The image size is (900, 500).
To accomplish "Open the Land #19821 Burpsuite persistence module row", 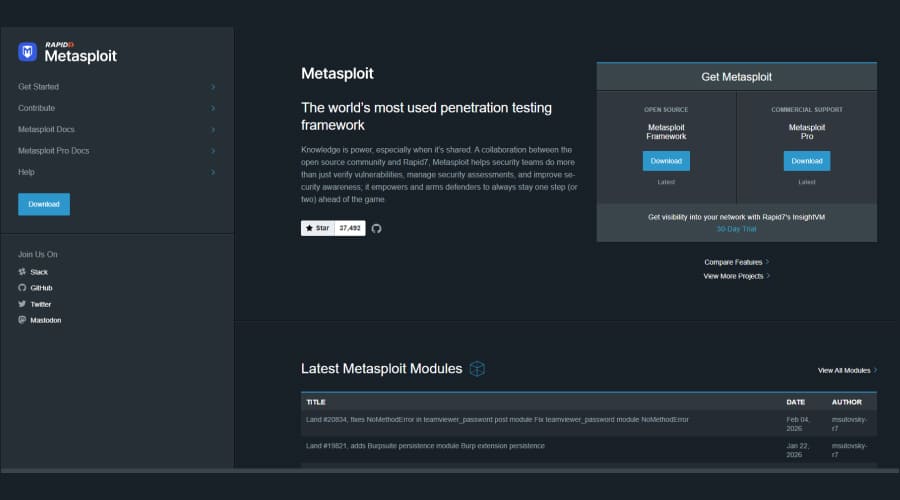I will [x=589, y=449].
